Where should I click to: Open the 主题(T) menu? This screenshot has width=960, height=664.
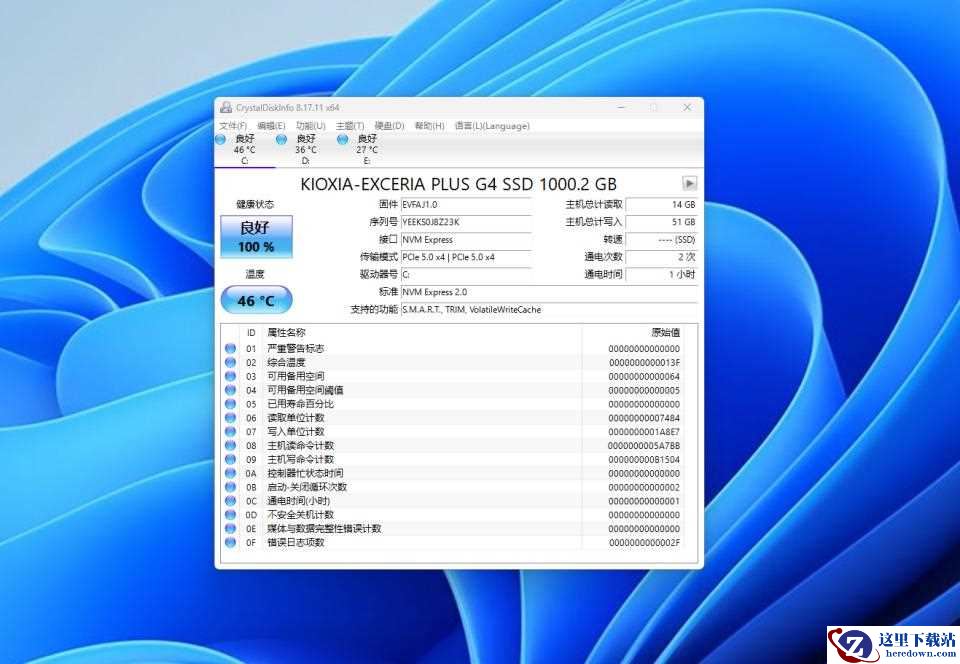click(350, 125)
